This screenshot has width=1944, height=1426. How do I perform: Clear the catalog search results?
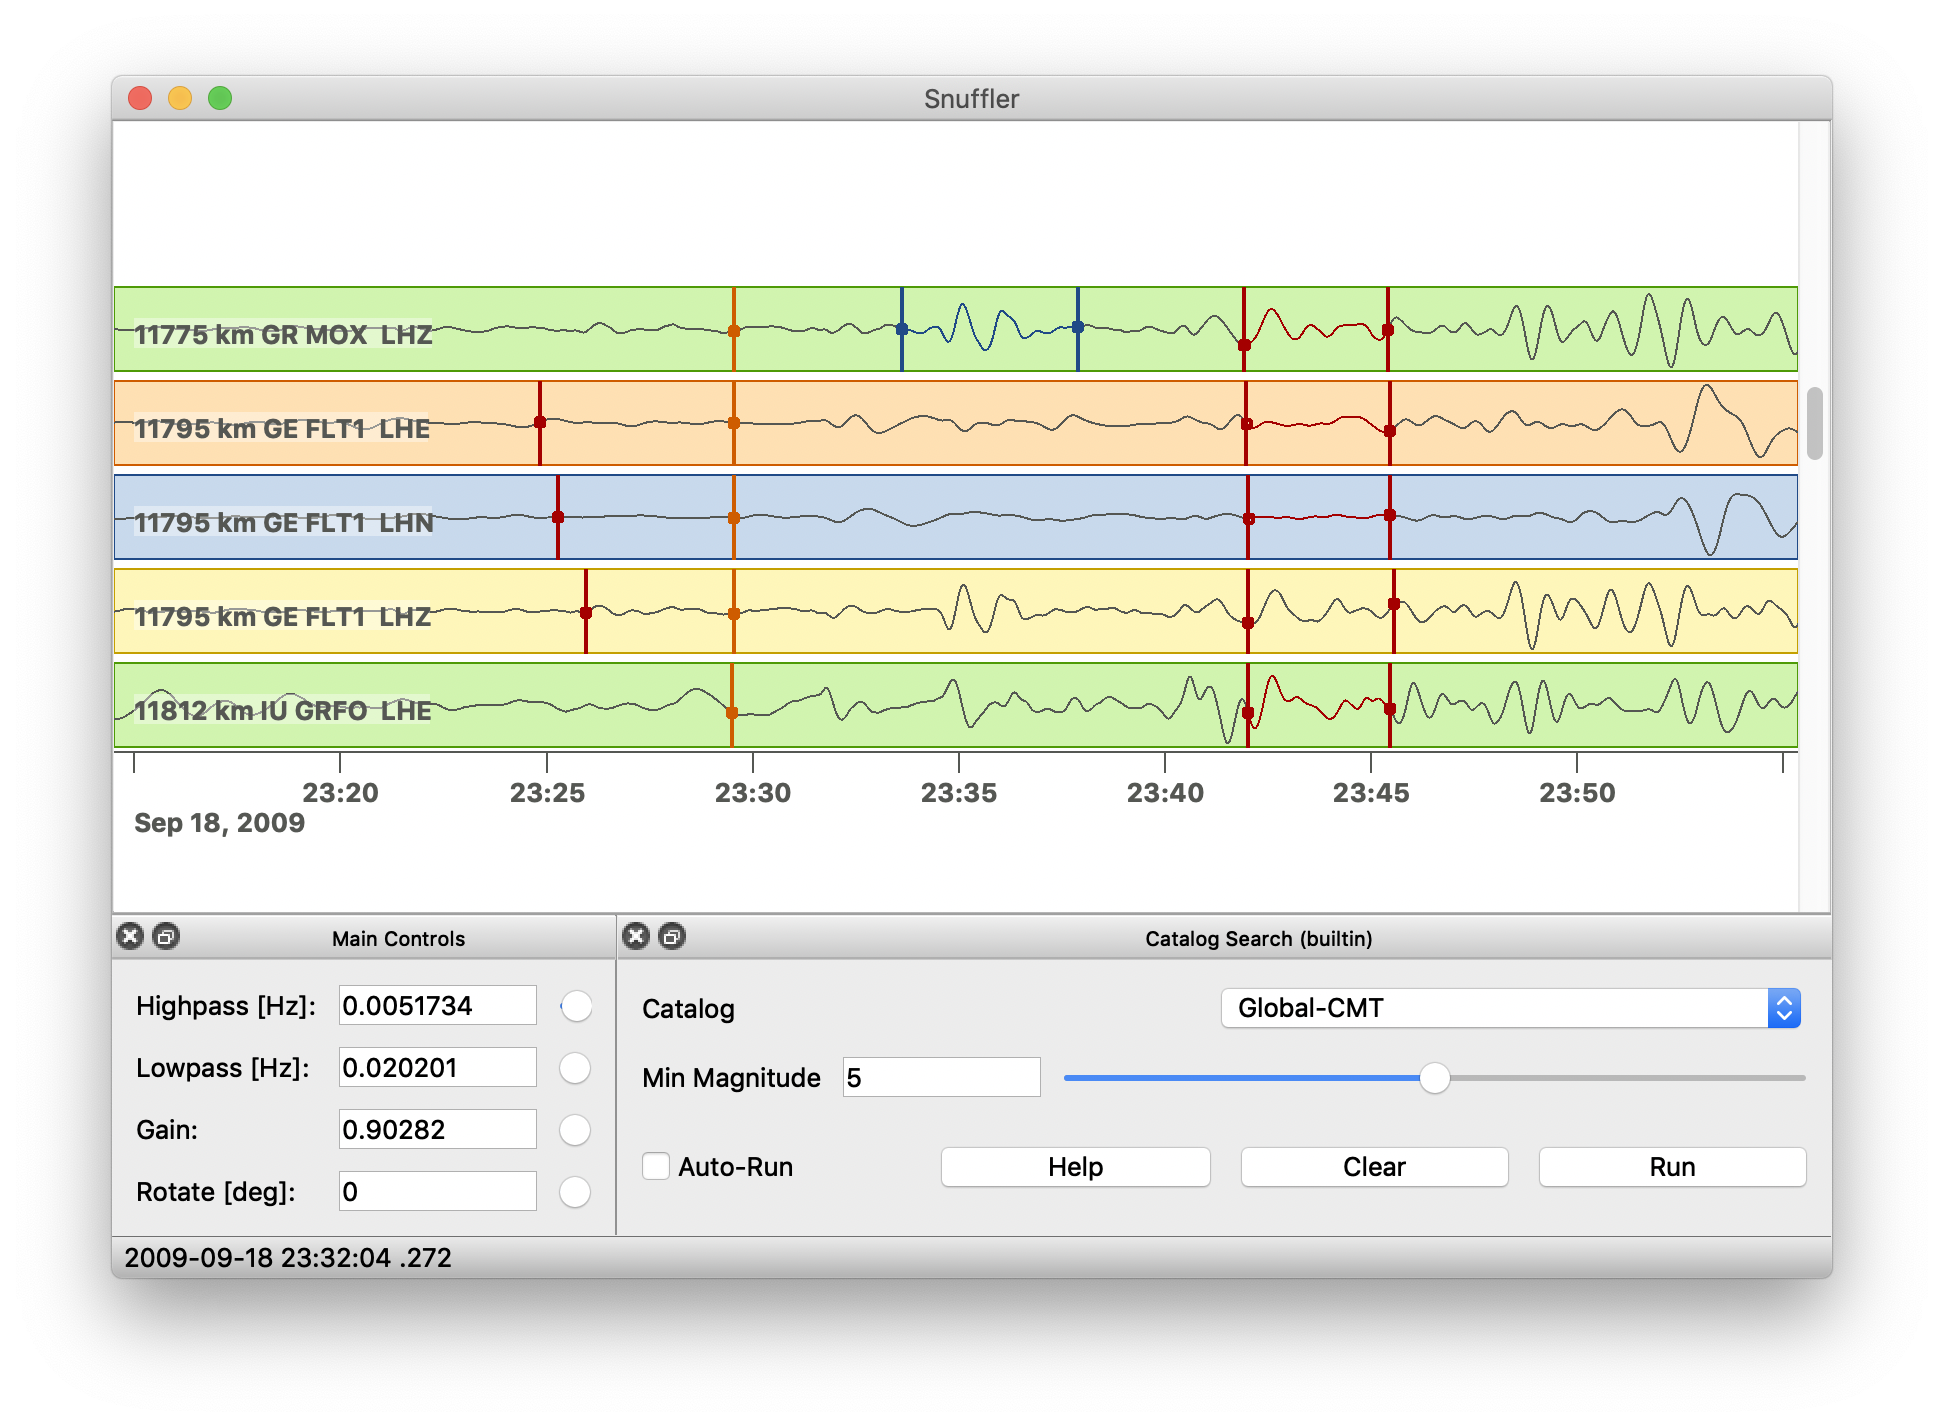pos(1374,1167)
